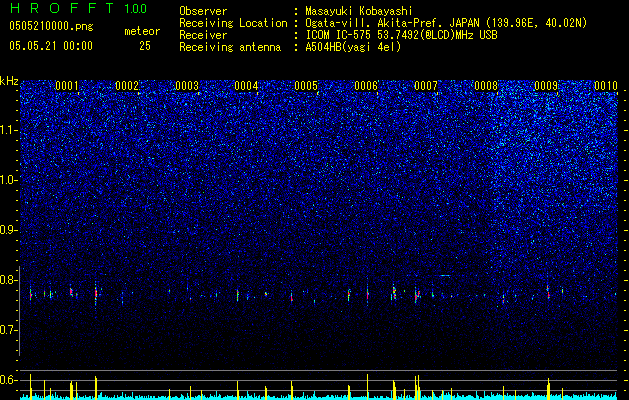Click the timestamp 05.05.21 00:00
This screenshot has width=629, height=400.
tap(51, 46)
